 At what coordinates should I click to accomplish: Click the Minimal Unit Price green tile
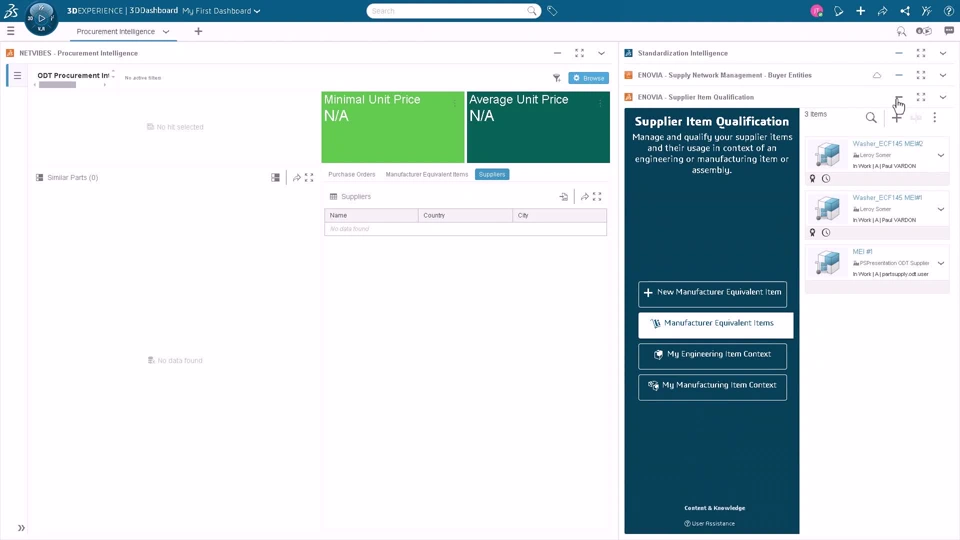392,127
